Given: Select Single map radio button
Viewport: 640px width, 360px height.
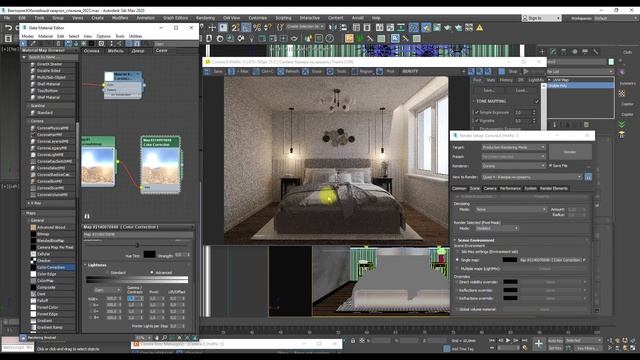Looking at the screenshot, I should pos(458,260).
